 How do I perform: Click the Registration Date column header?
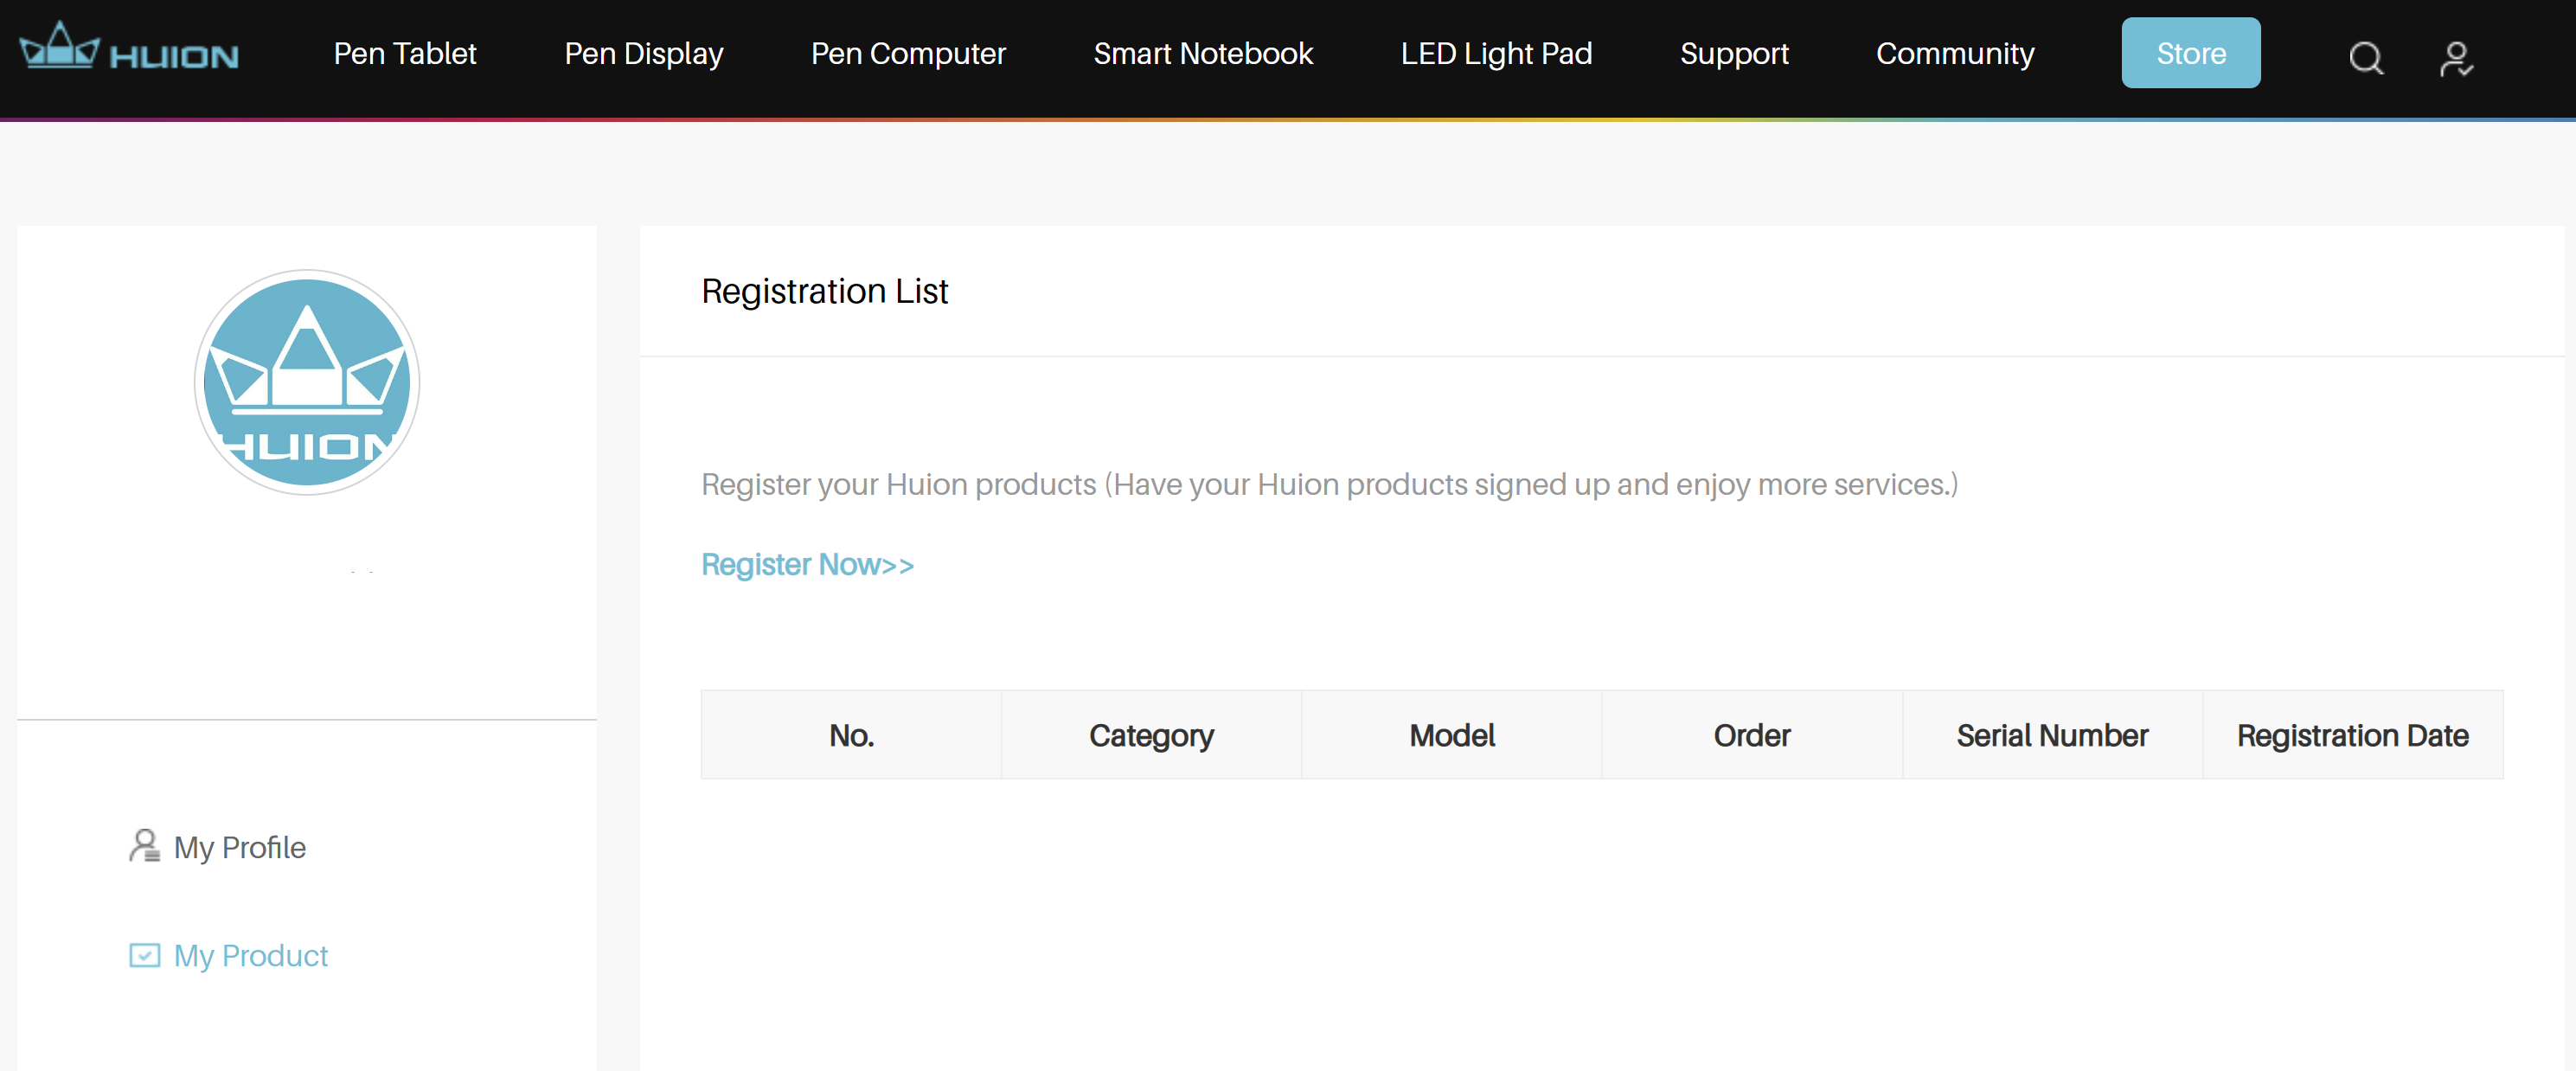click(x=2352, y=735)
